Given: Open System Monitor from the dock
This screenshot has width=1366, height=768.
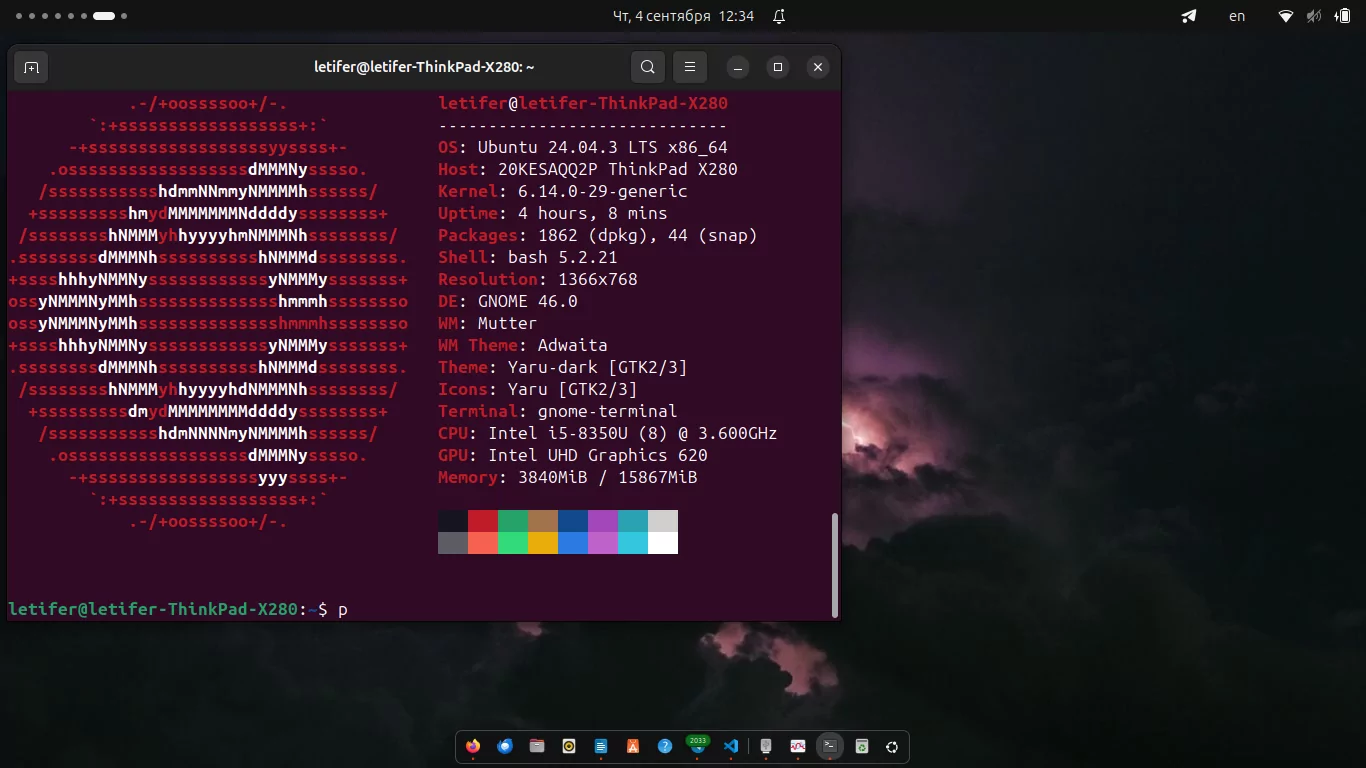Looking at the screenshot, I should coord(798,746).
